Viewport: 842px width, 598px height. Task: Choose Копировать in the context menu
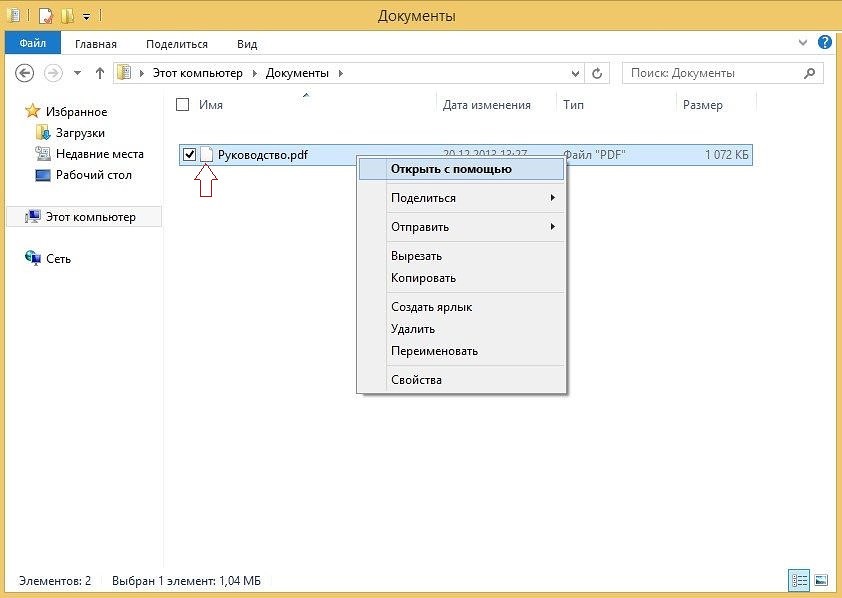(x=461, y=278)
